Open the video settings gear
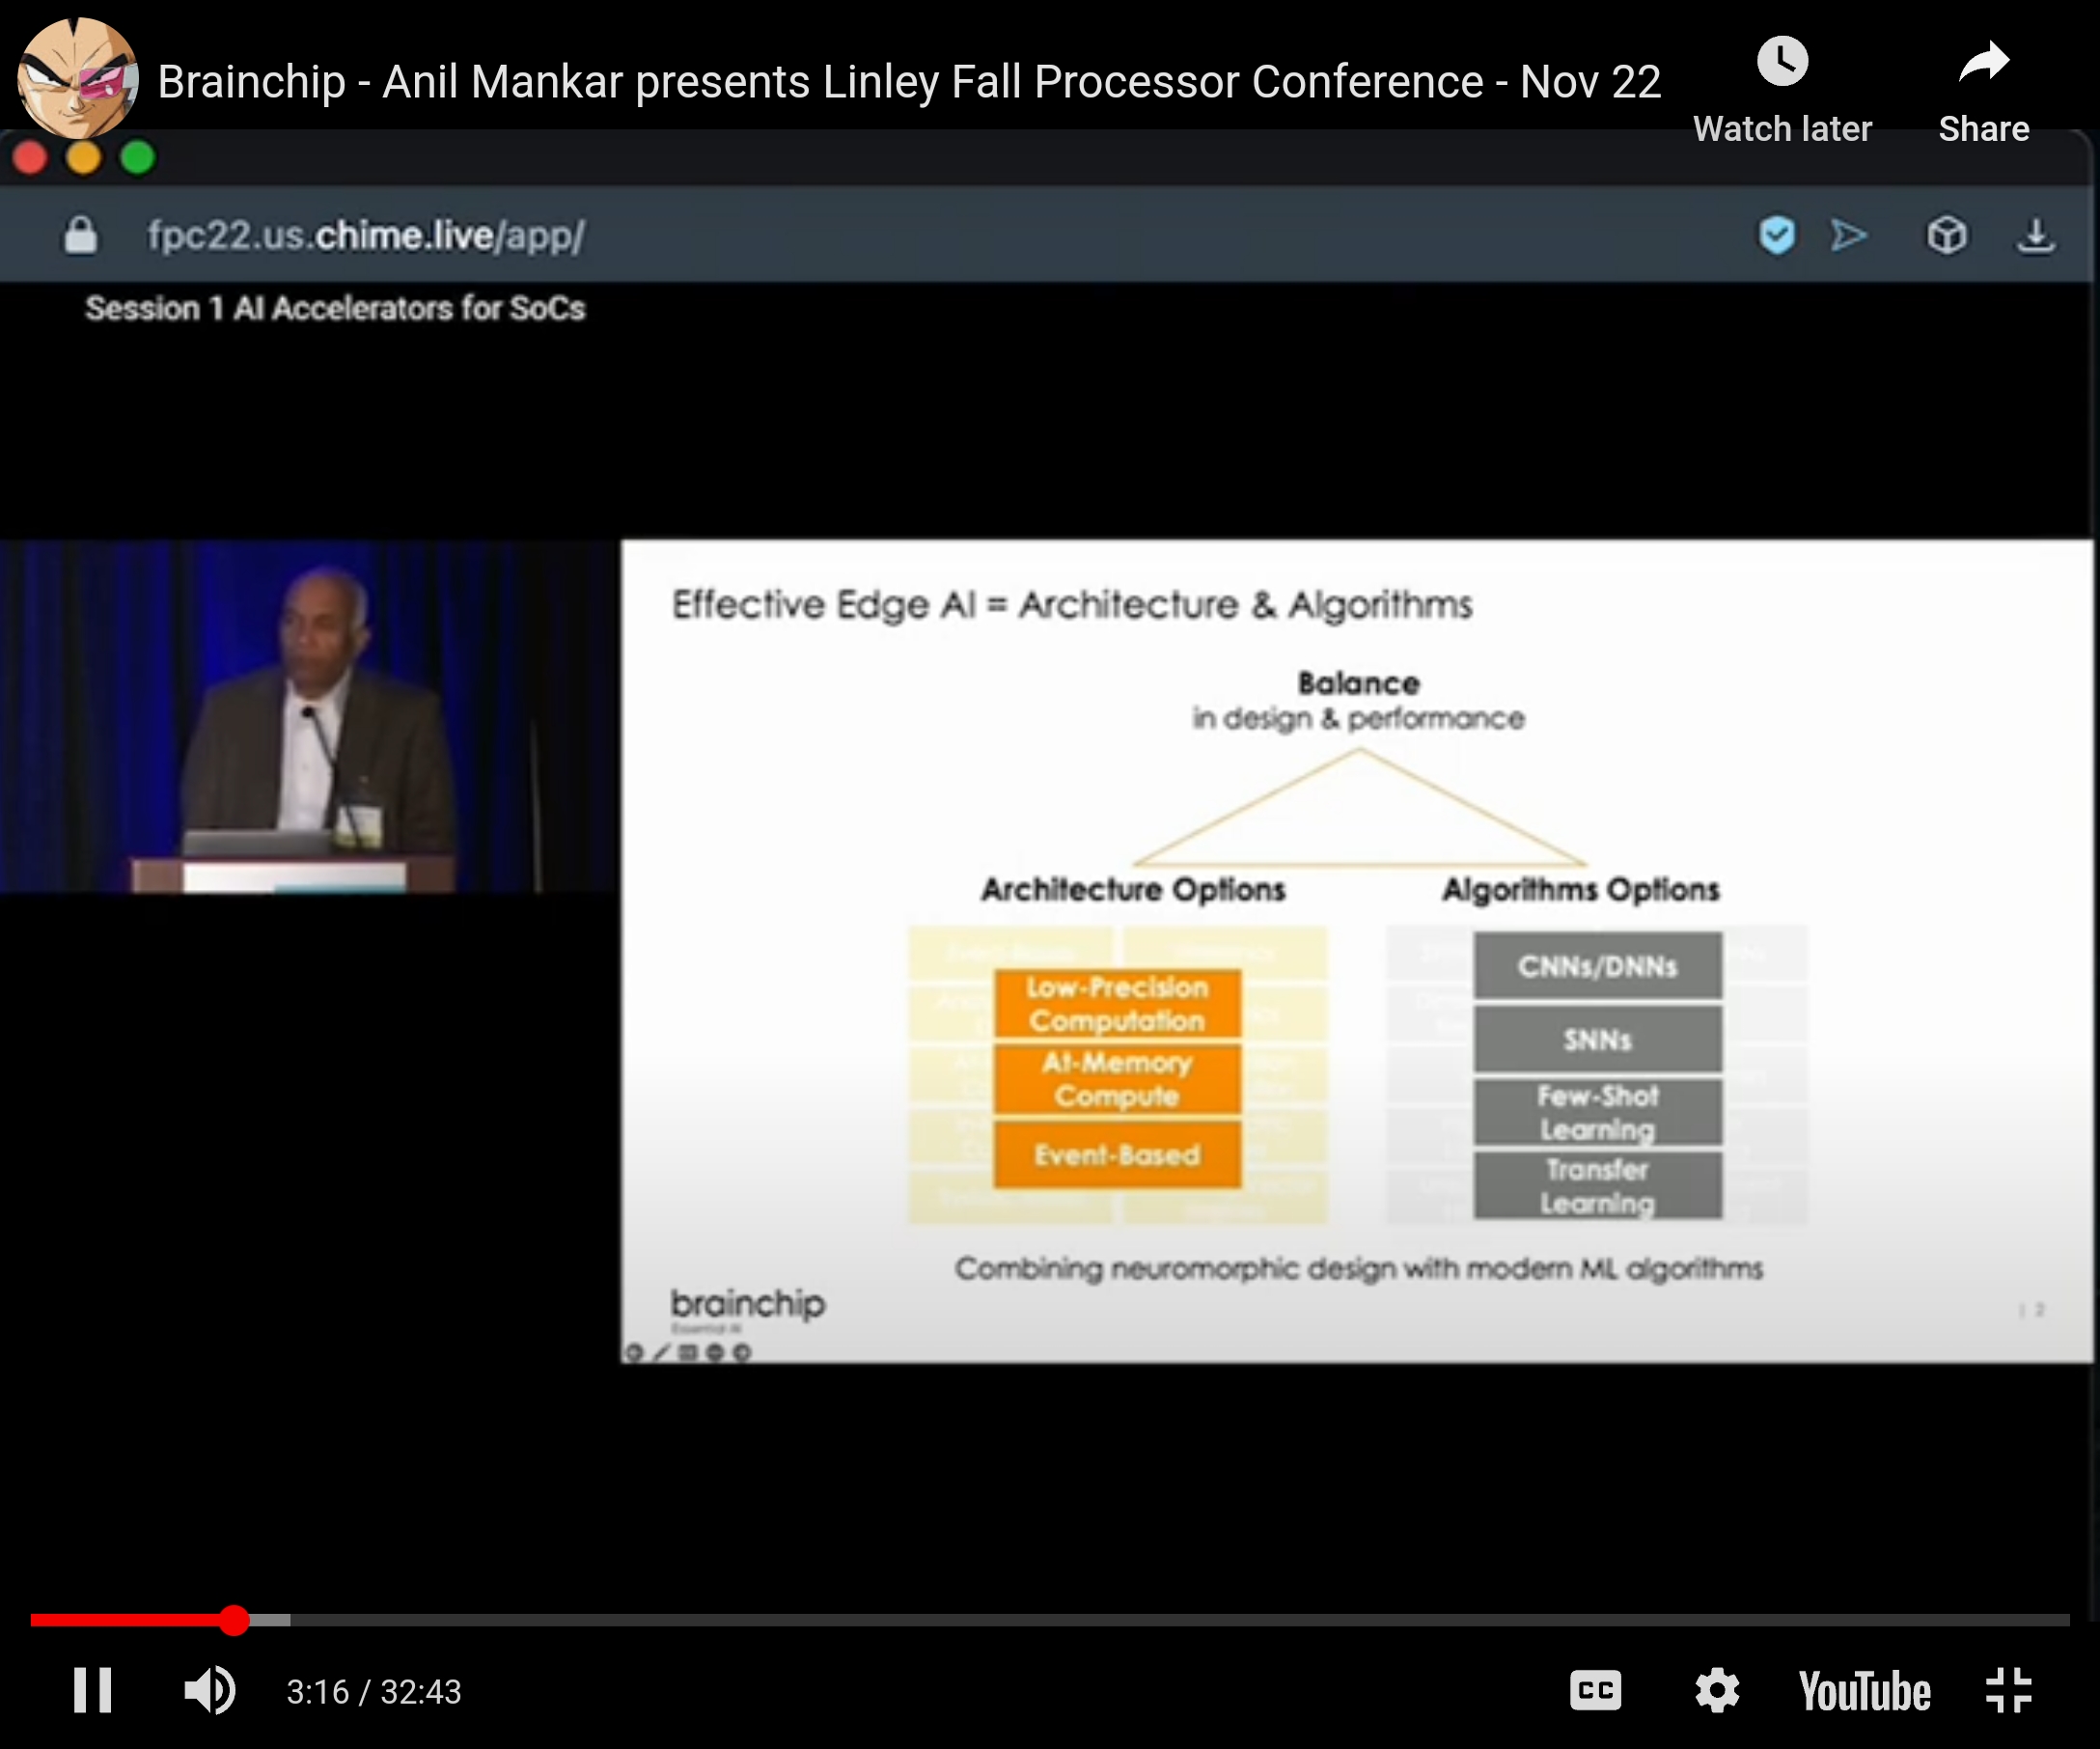 1717,1691
